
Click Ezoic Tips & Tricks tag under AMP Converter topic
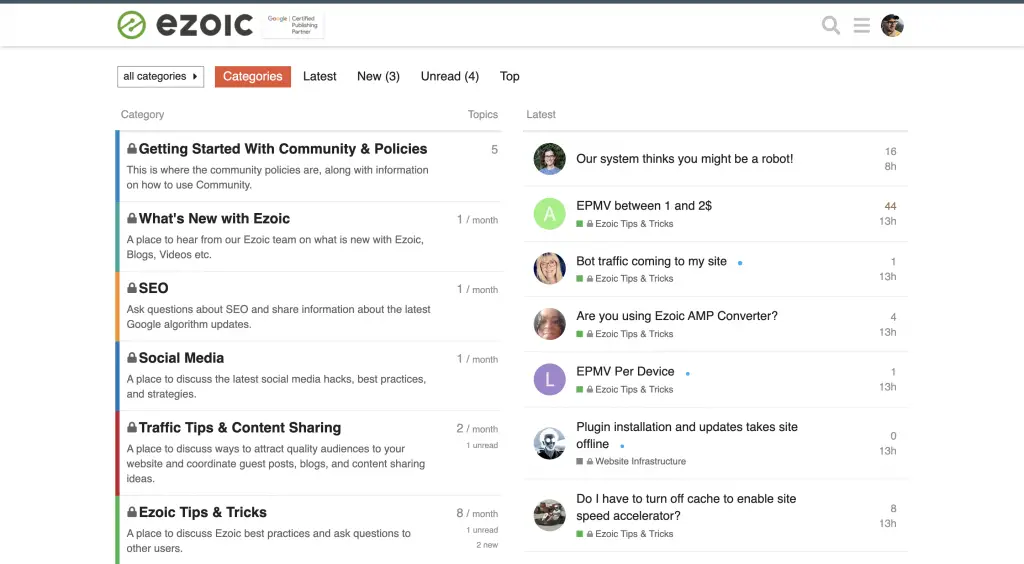click(x=625, y=334)
